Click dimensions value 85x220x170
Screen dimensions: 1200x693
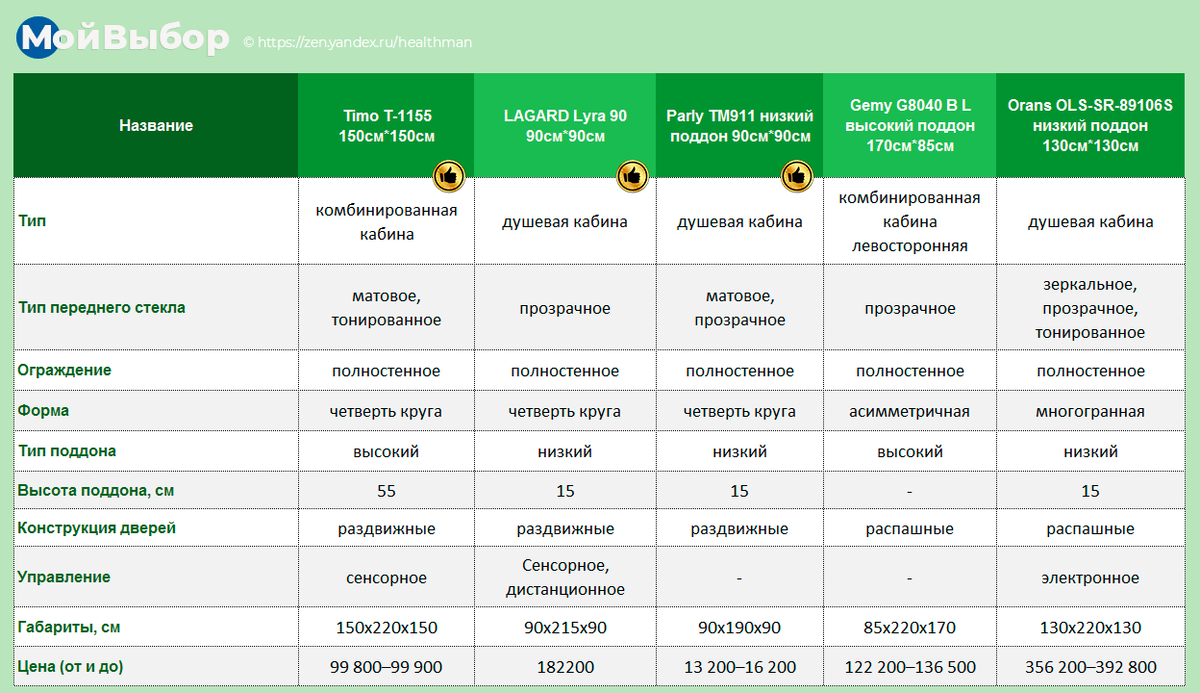(x=910, y=628)
